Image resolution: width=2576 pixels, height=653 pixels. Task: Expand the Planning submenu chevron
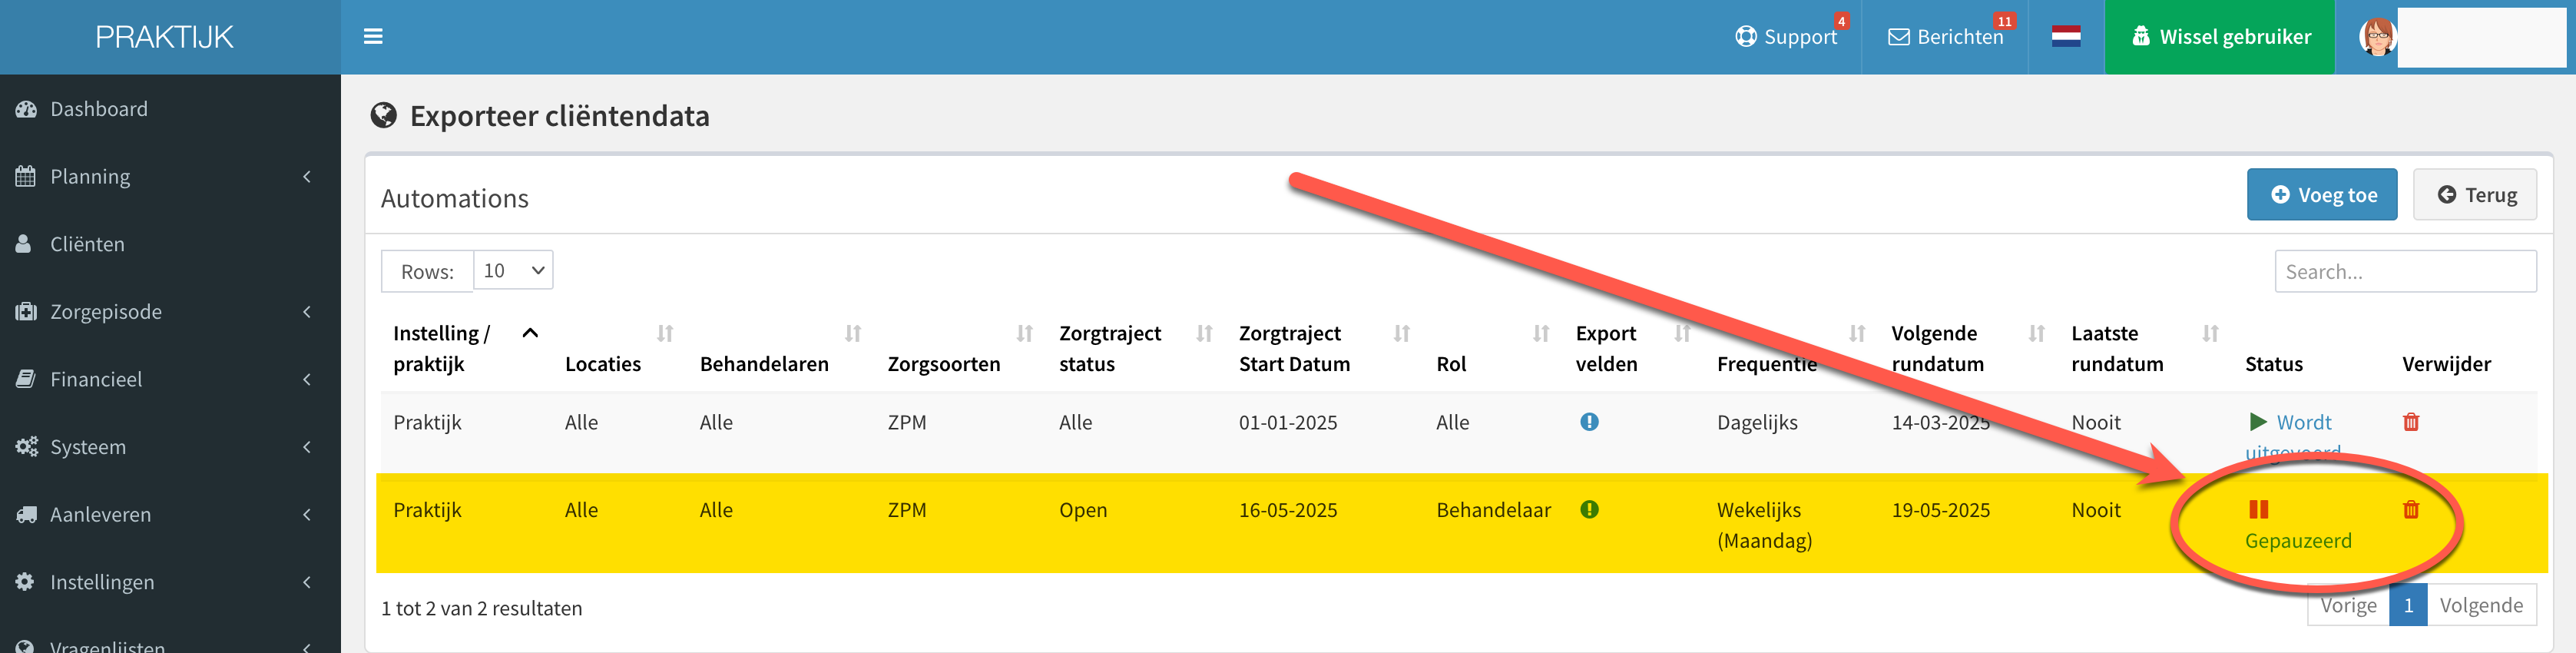[x=307, y=177]
